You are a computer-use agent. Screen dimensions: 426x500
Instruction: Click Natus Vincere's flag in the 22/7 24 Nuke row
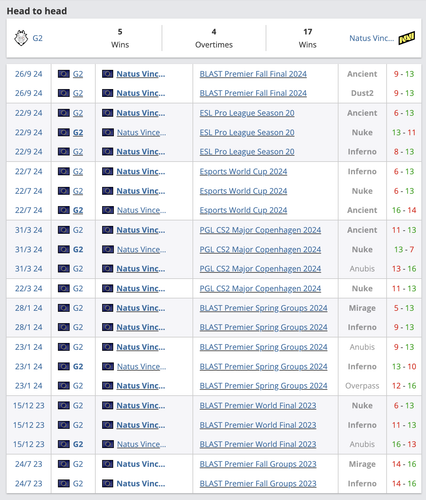pos(108,191)
